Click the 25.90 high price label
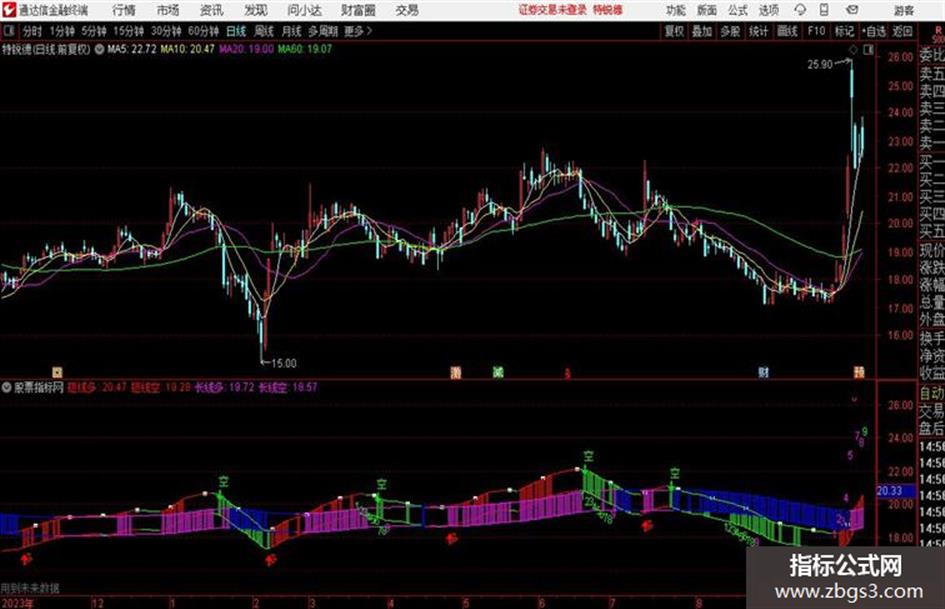 (x=820, y=64)
